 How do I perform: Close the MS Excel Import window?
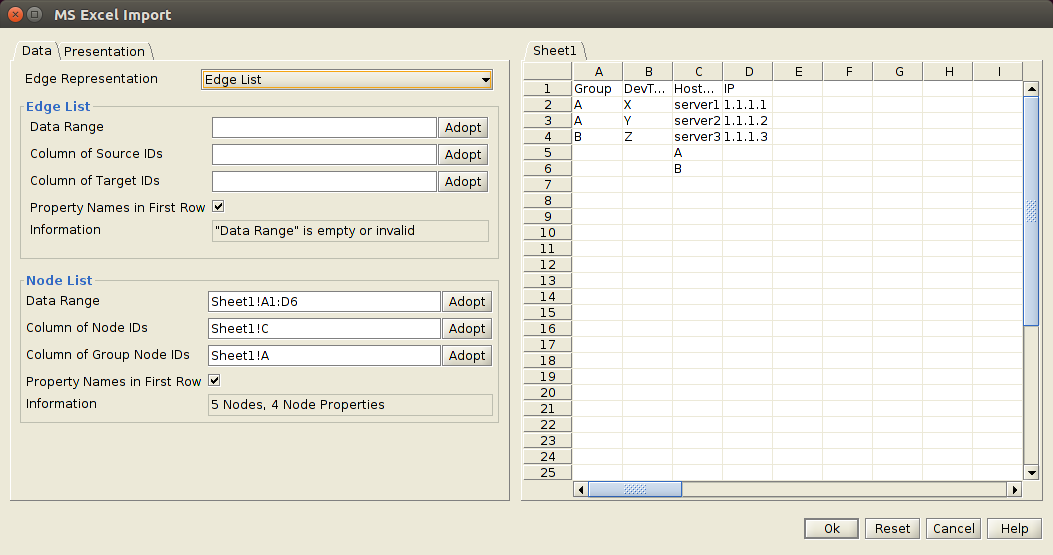click(15, 14)
